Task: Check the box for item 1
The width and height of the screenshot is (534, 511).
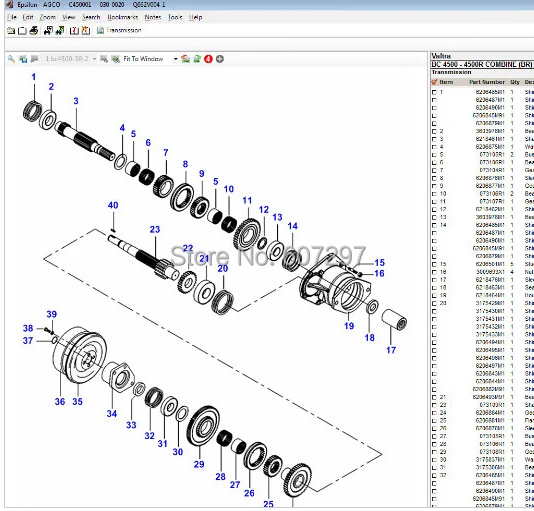Action: [x=434, y=92]
